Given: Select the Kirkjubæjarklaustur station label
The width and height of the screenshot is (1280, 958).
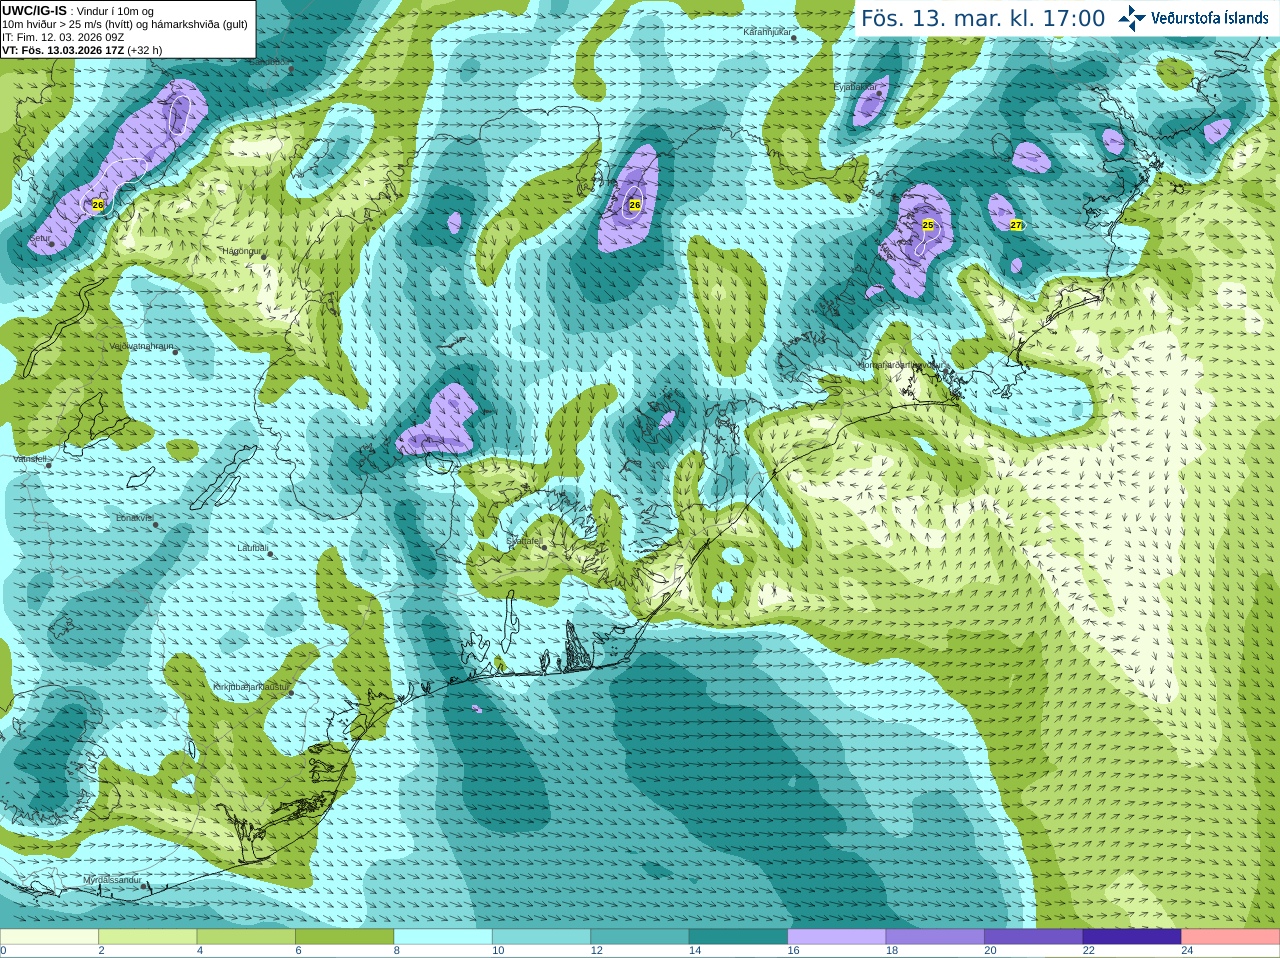Looking at the screenshot, I should pyautogui.click(x=251, y=688).
